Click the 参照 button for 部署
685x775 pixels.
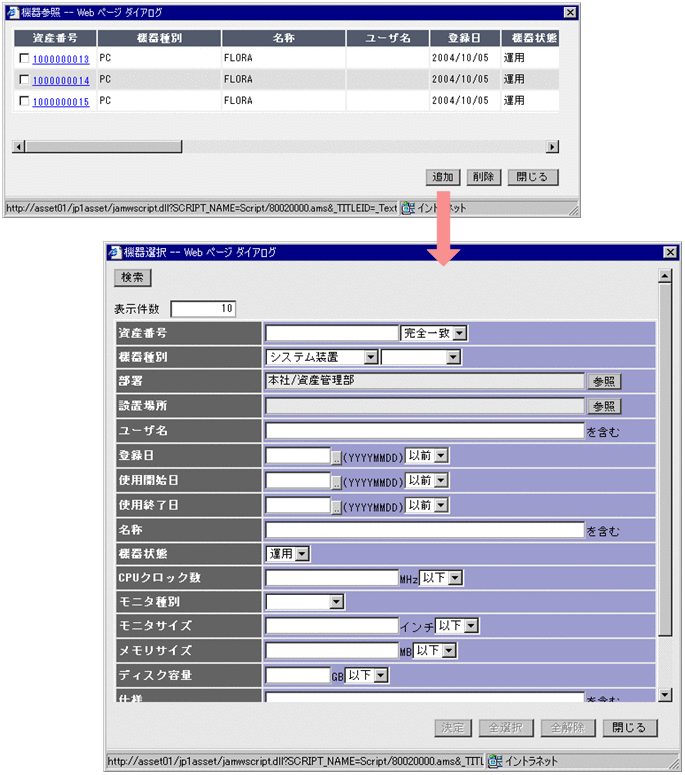coord(604,382)
